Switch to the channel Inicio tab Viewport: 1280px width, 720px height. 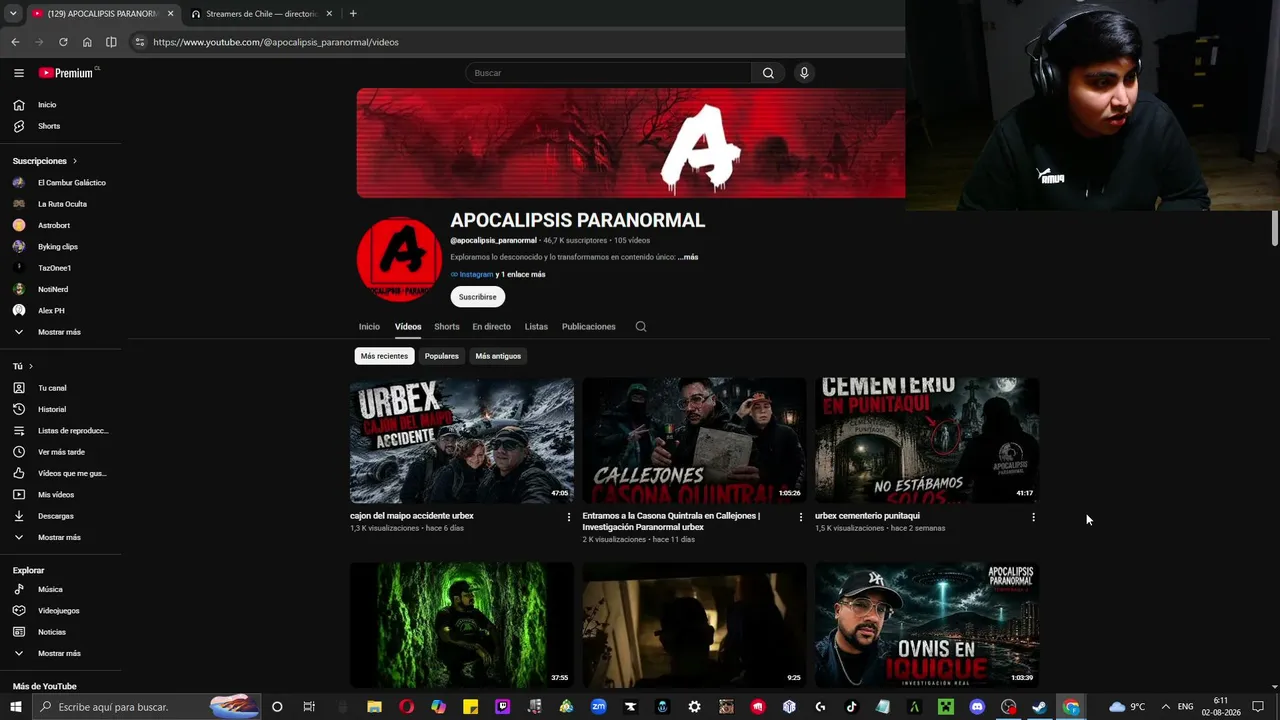[x=369, y=327]
